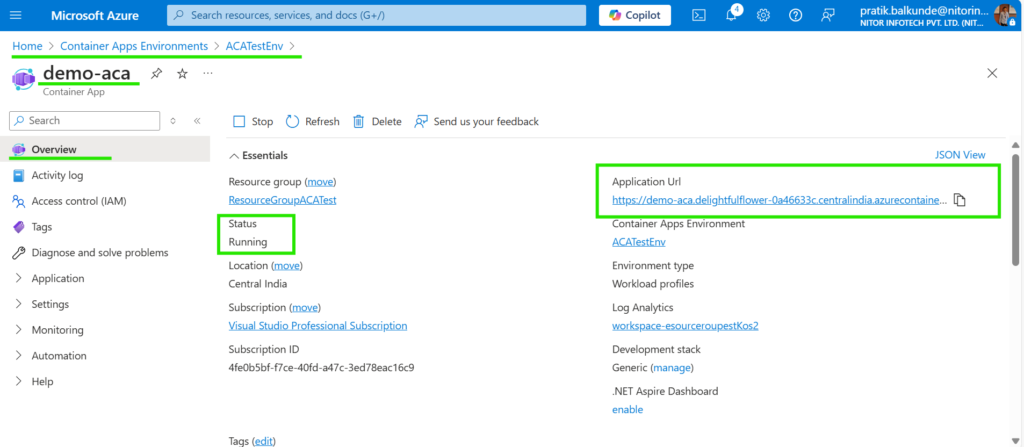The height and width of the screenshot is (447, 1024).
Task: Open the Azure portal hamburger menu
Action: [x=16, y=15]
